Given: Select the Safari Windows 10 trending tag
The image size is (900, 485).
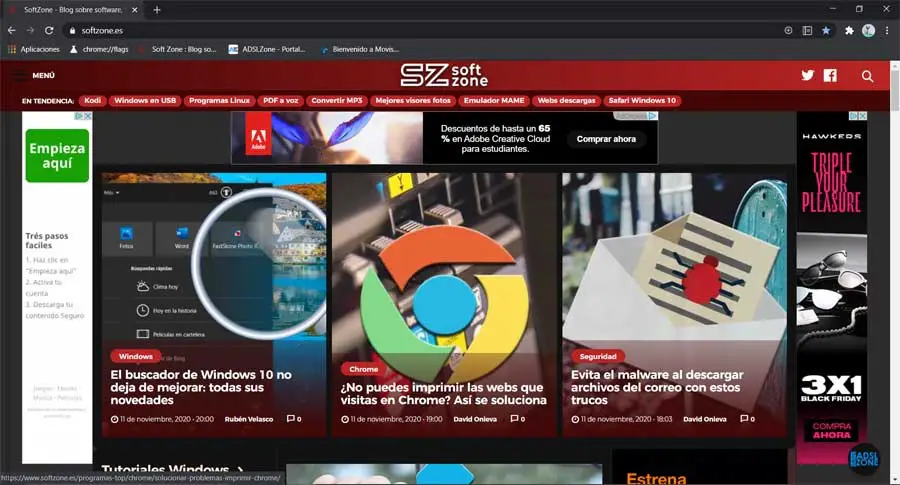Looking at the screenshot, I should pyautogui.click(x=642, y=100).
